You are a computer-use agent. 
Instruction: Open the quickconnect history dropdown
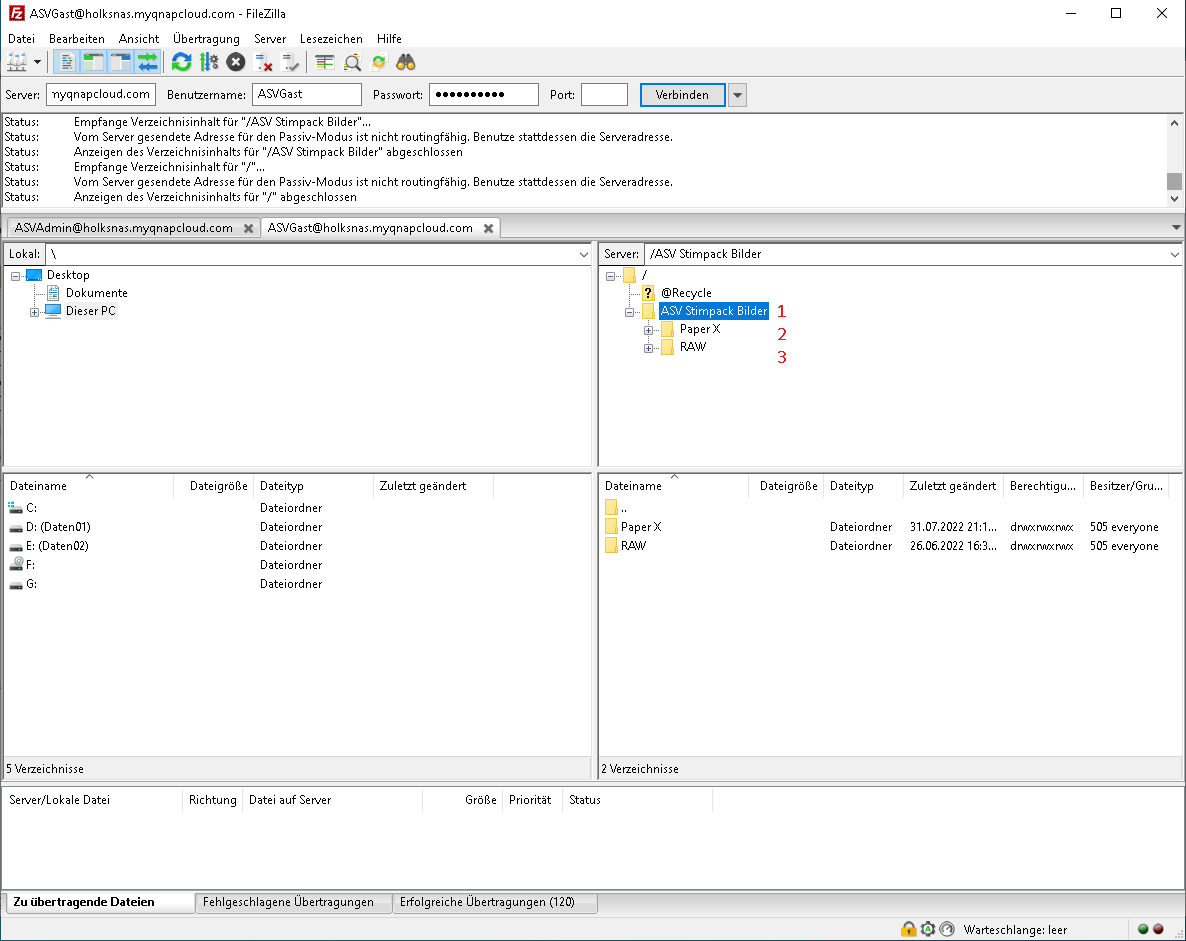[x=737, y=95]
